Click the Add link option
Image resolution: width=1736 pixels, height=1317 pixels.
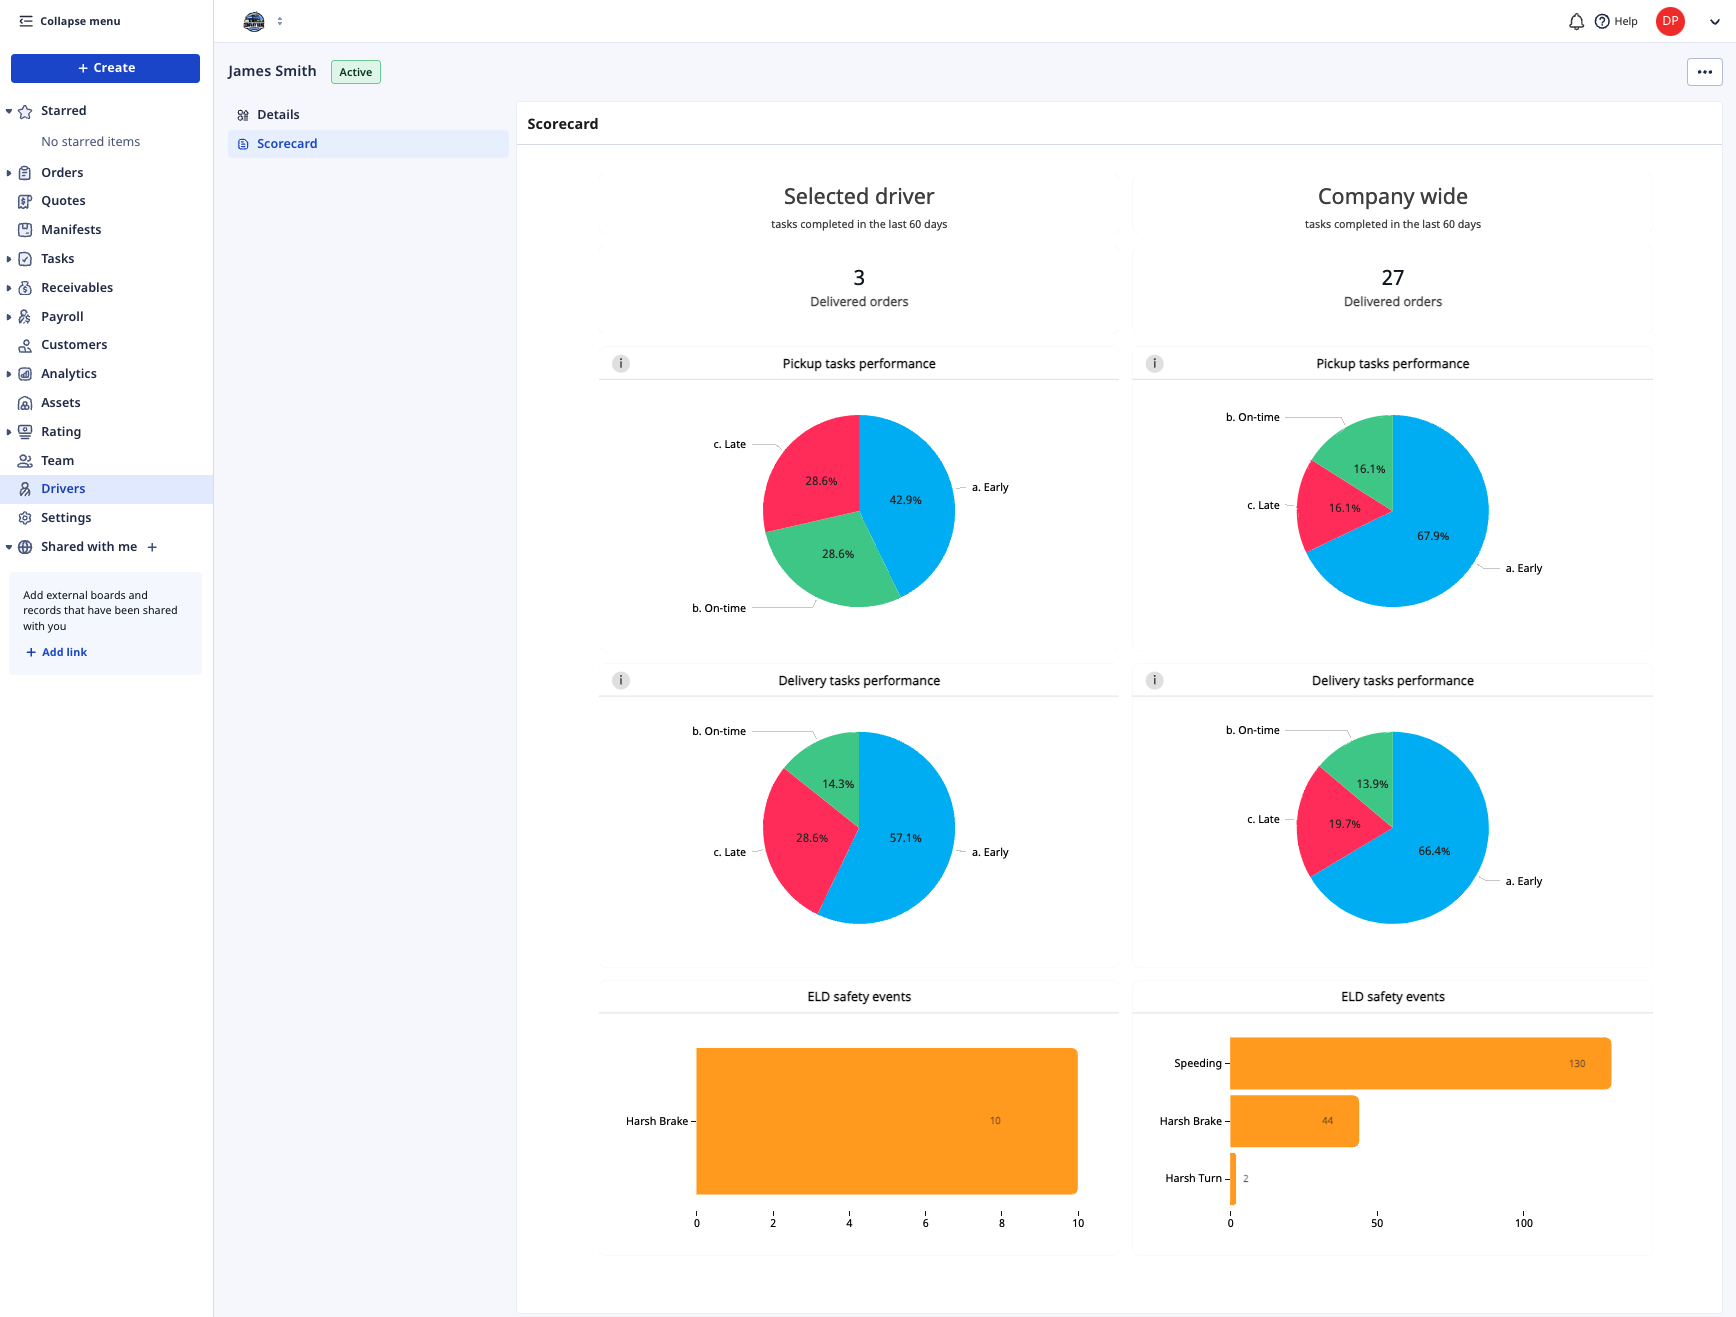pyautogui.click(x=57, y=651)
